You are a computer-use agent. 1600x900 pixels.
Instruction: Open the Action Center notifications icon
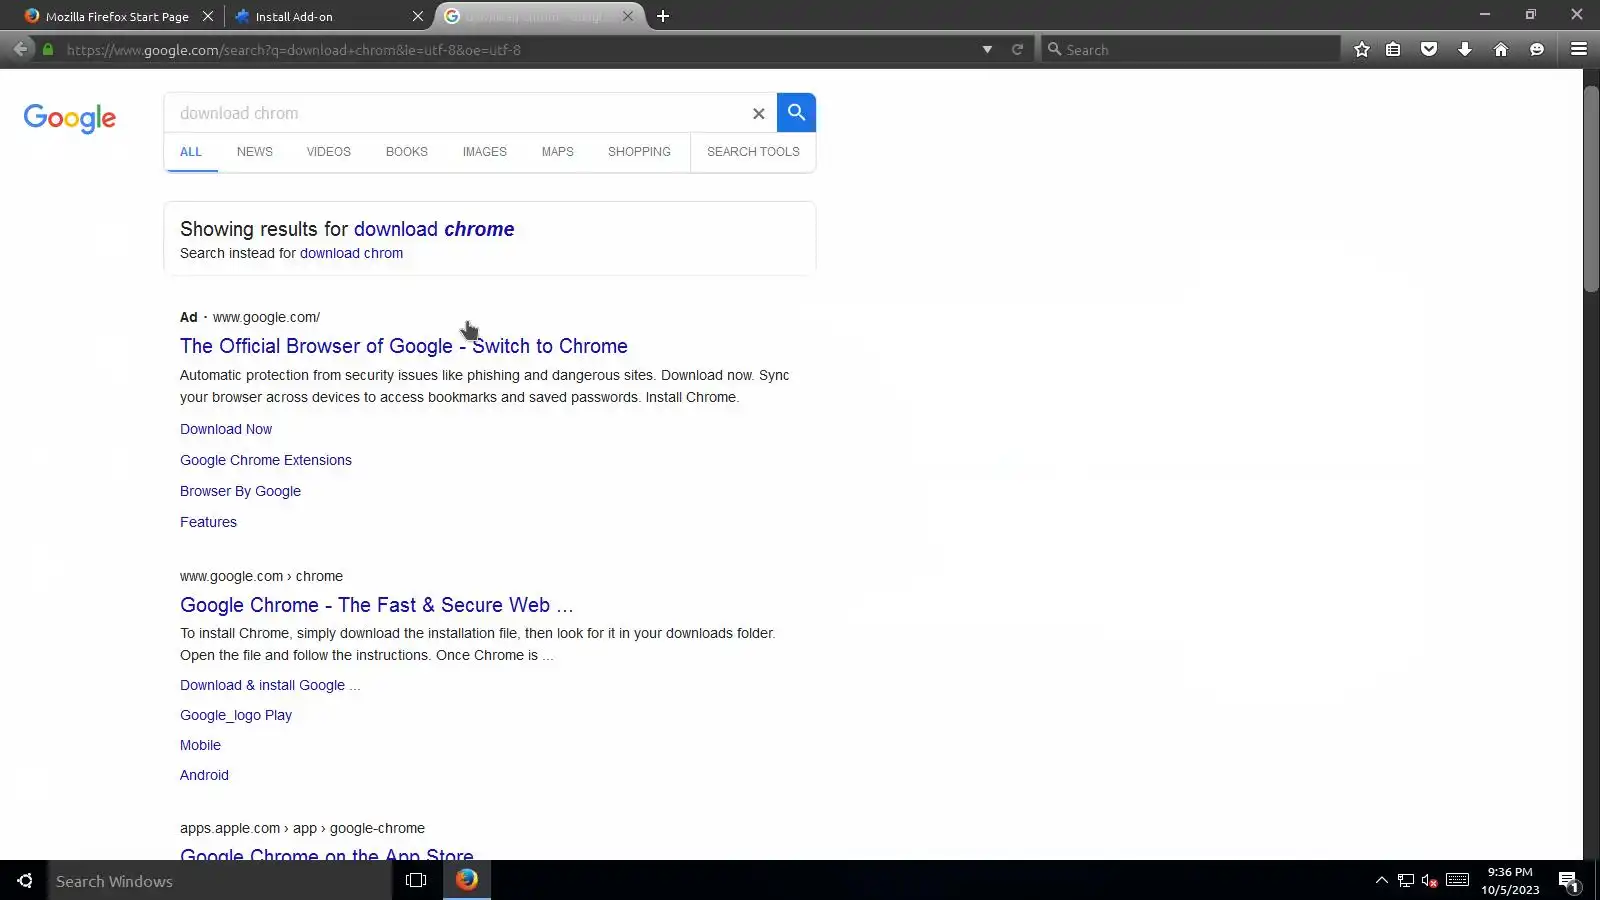point(1568,880)
